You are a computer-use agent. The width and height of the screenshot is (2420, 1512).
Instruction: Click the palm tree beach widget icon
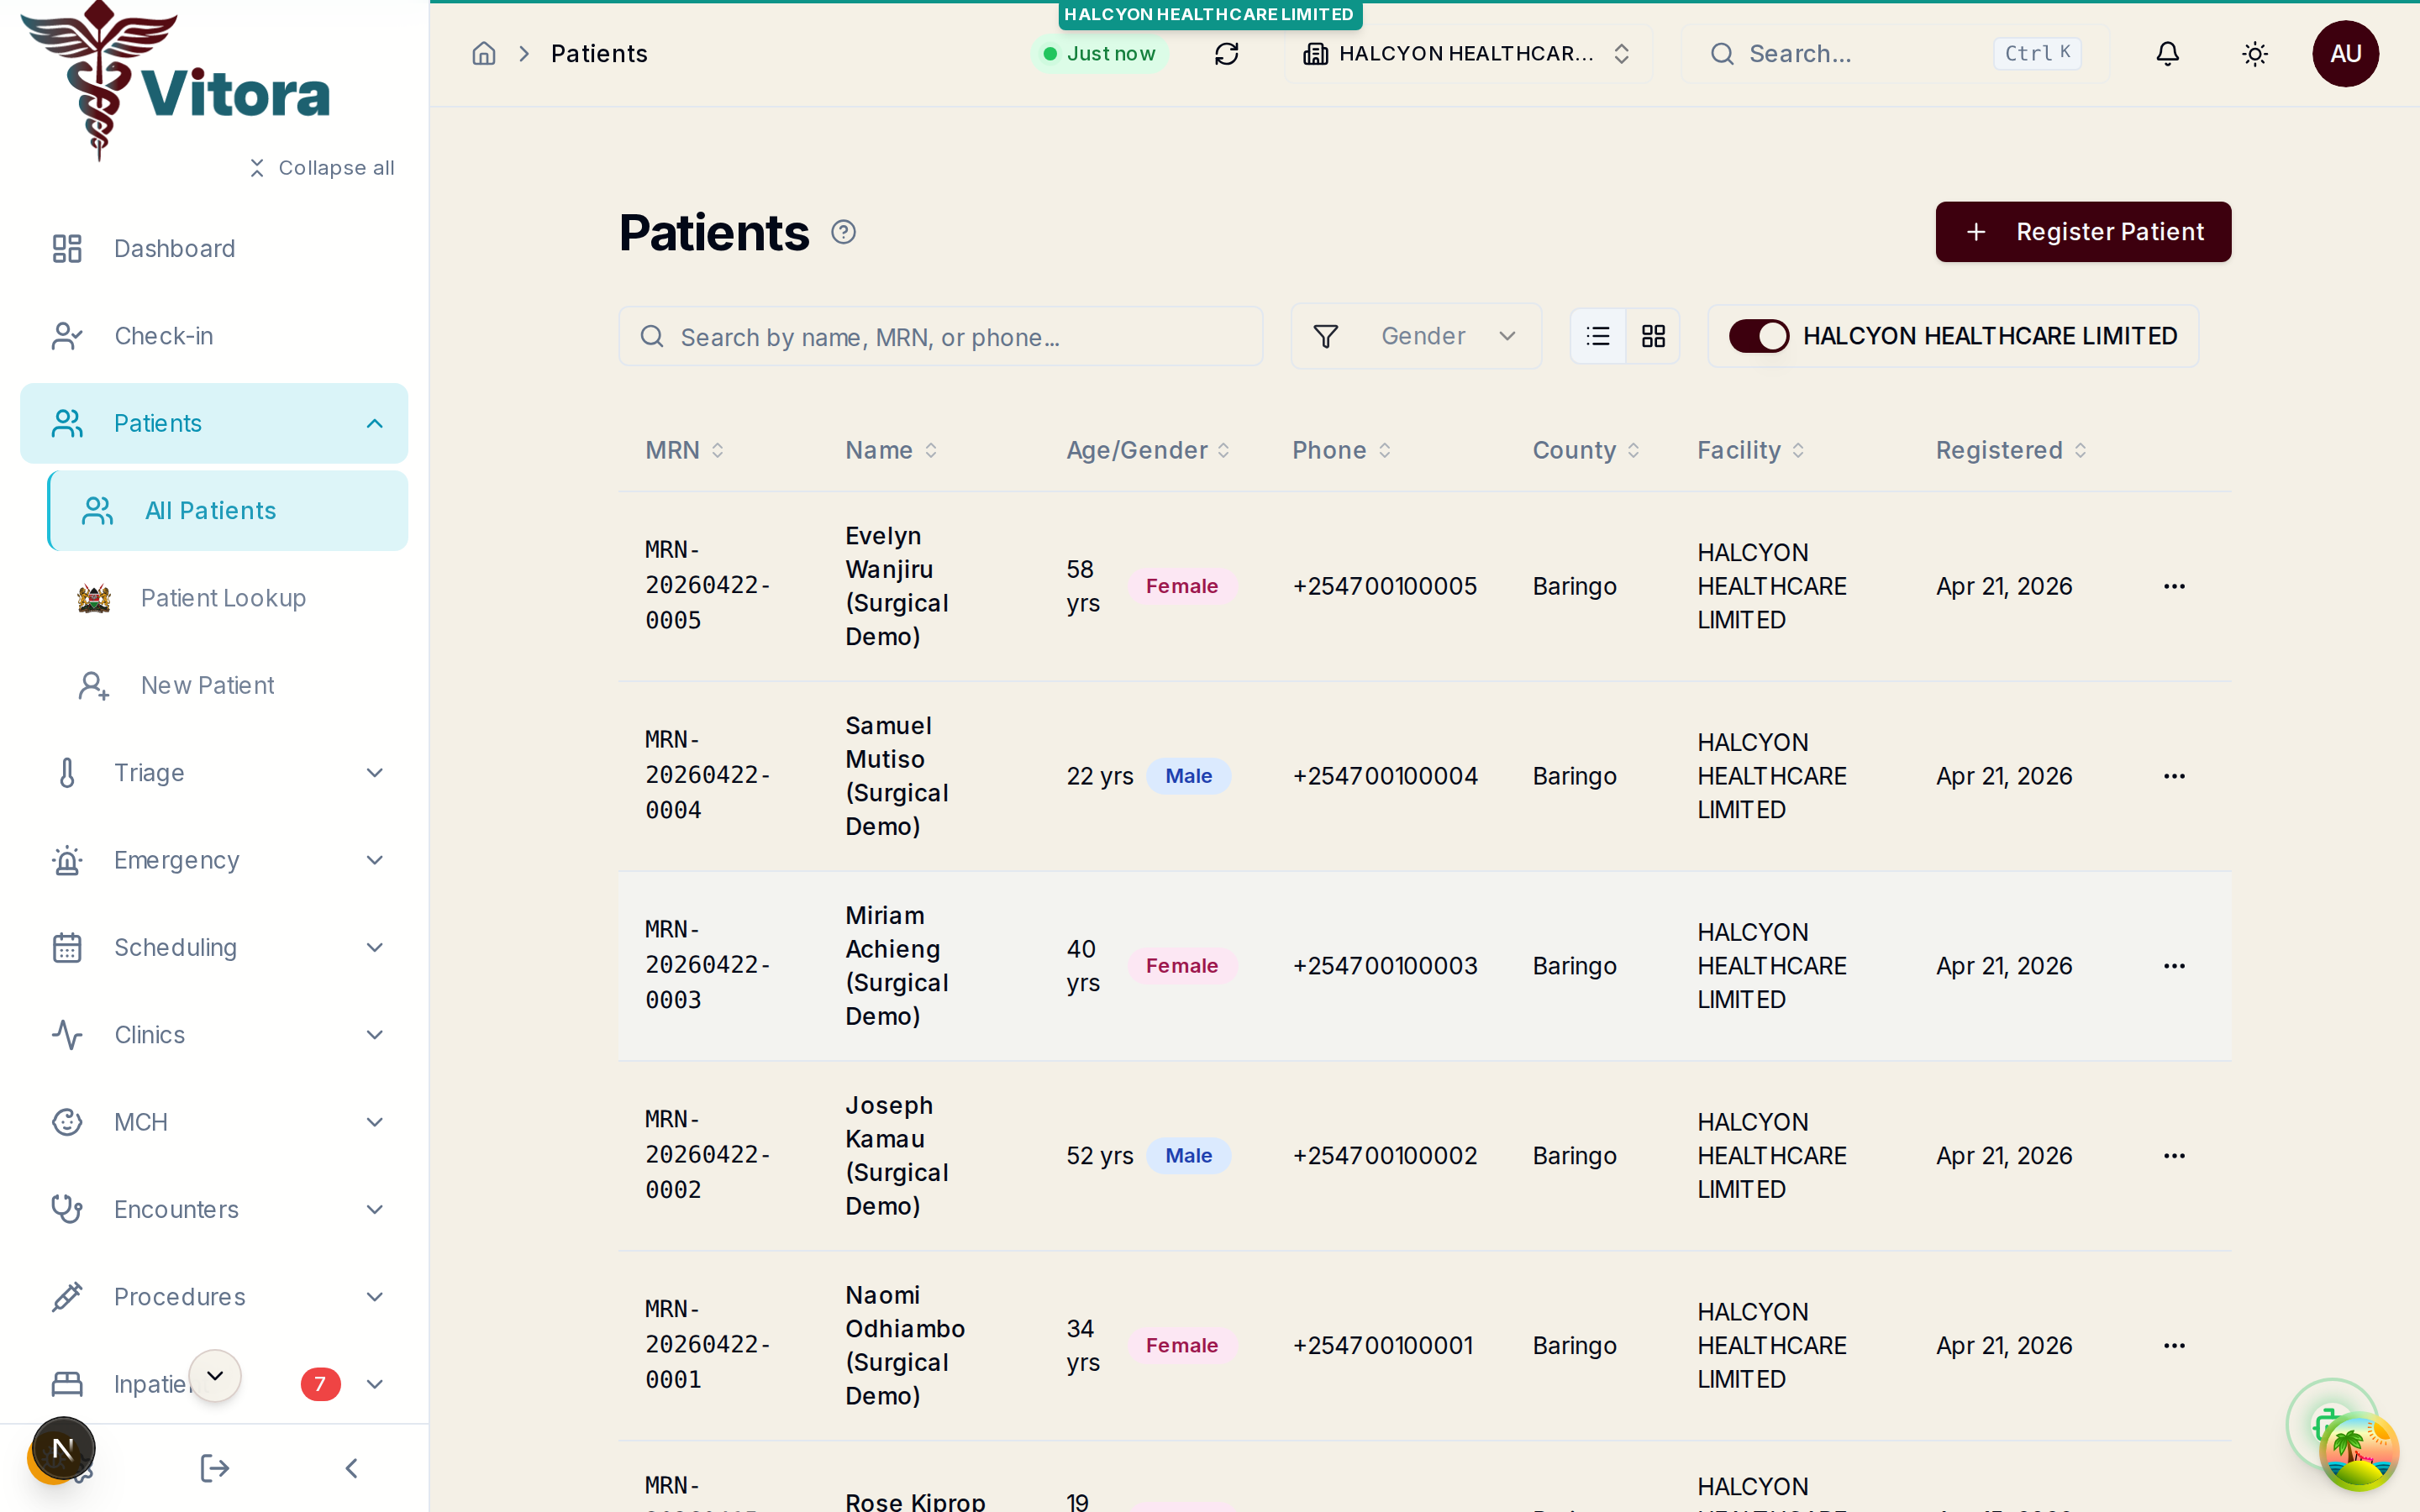point(2359,1451)
